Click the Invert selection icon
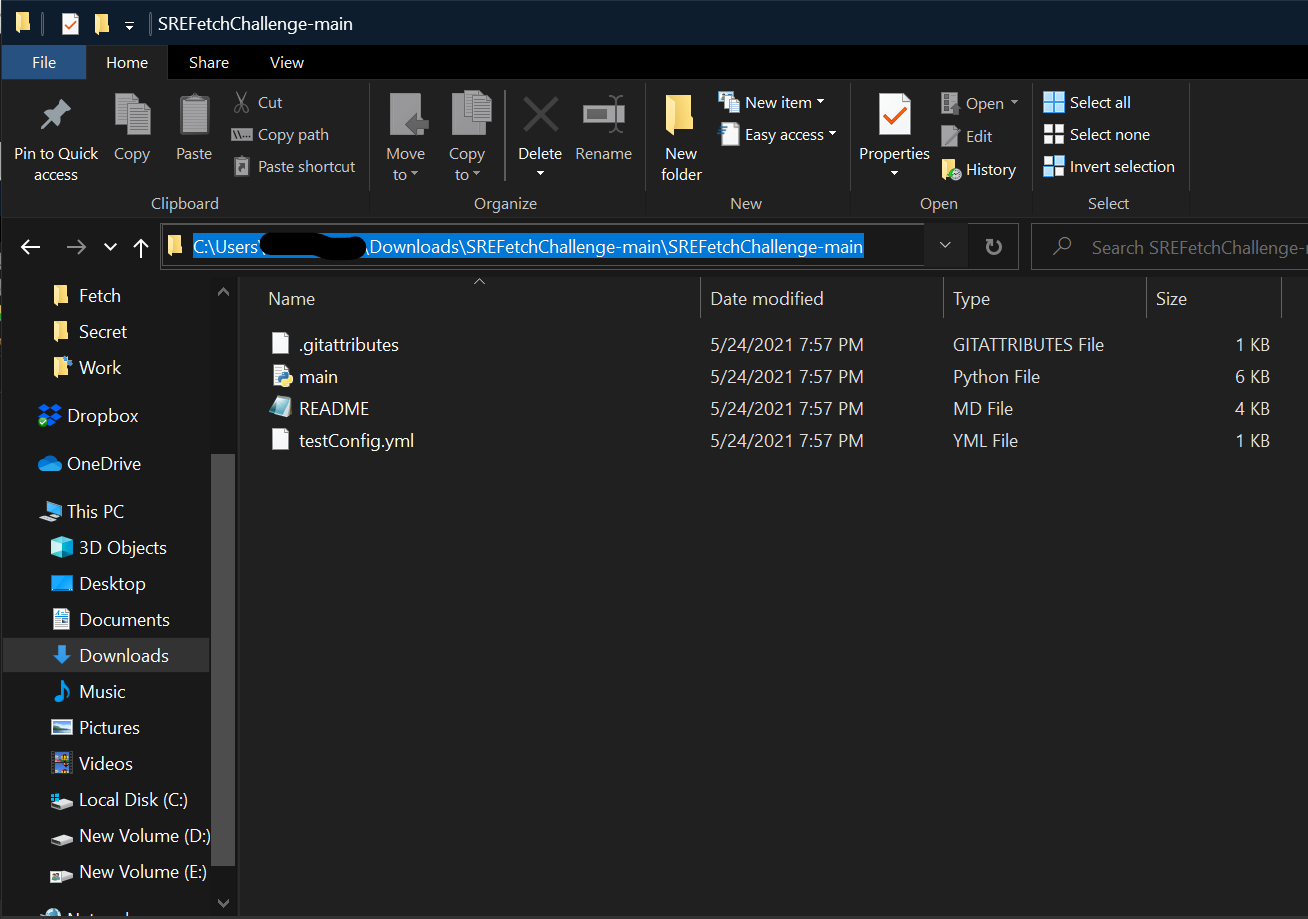The width and height of the screenshot is (1308, 919). click(1054, 166)
